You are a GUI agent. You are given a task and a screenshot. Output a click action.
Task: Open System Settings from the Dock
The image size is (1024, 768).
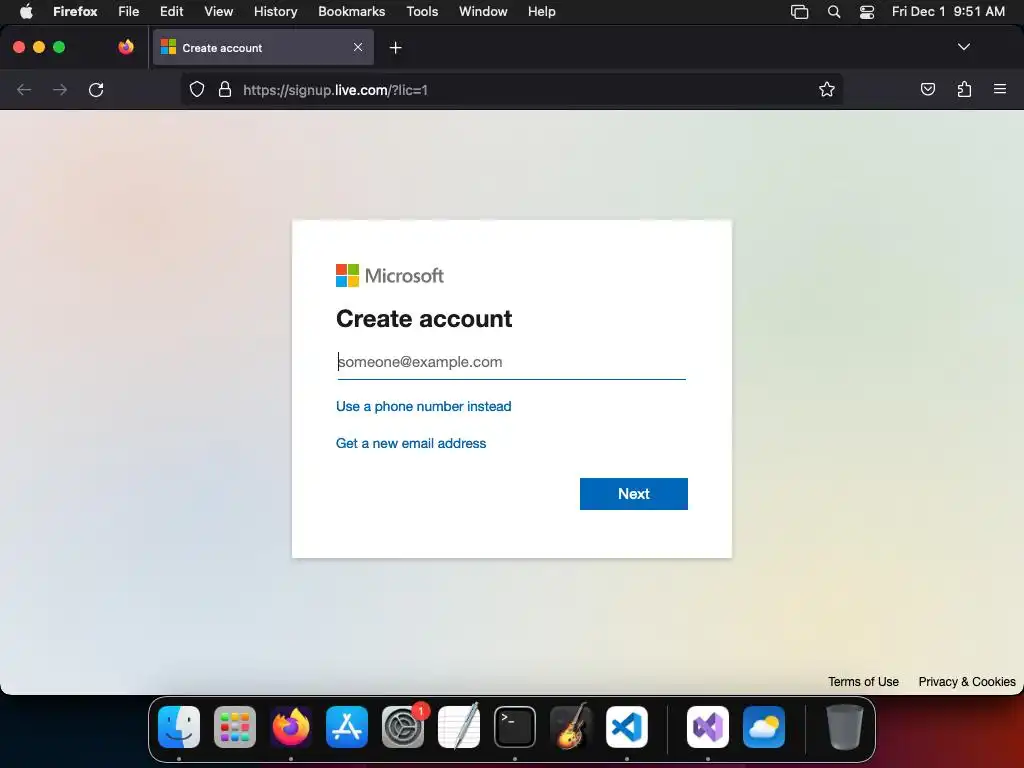pos(403,727)
